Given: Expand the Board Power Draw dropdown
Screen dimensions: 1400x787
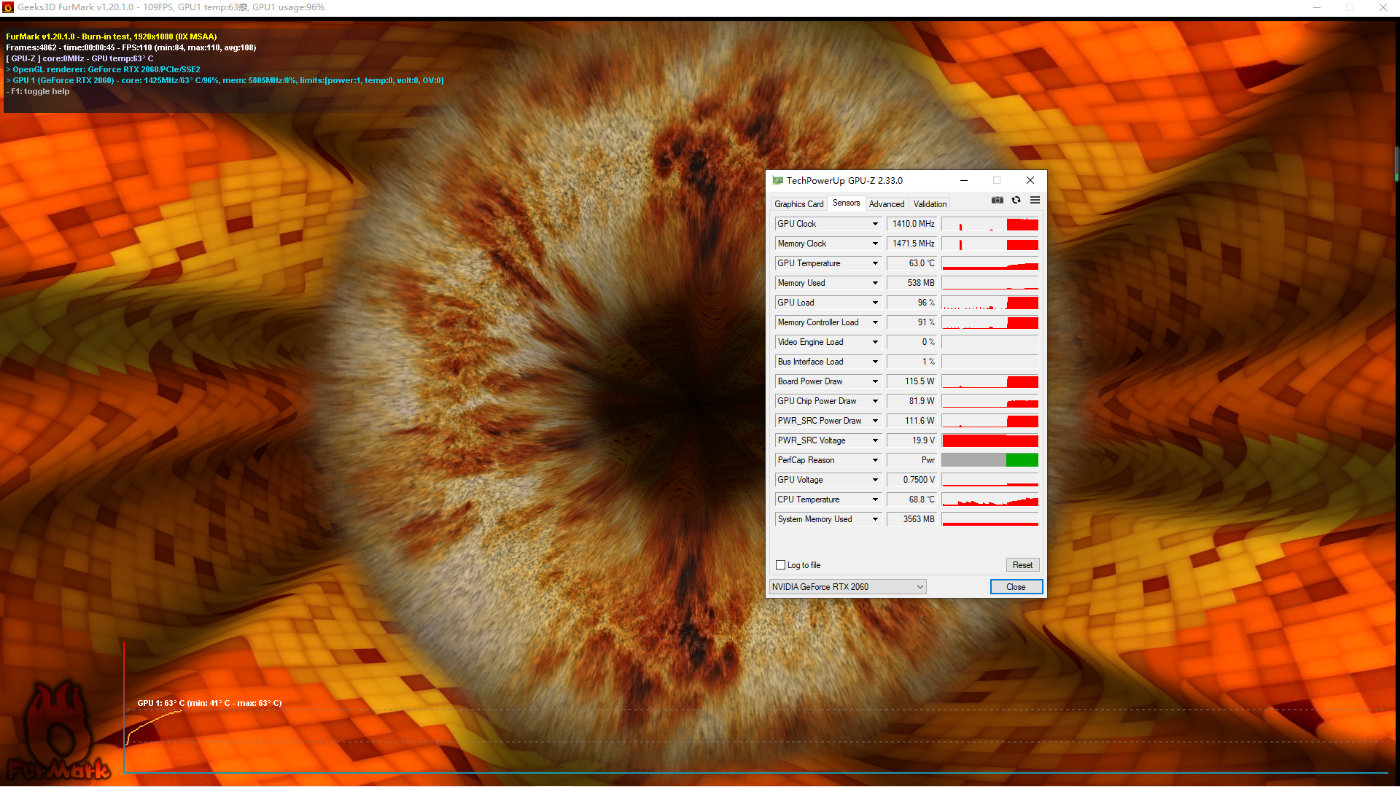Looking at the screenshot, I should coord(875,382).
